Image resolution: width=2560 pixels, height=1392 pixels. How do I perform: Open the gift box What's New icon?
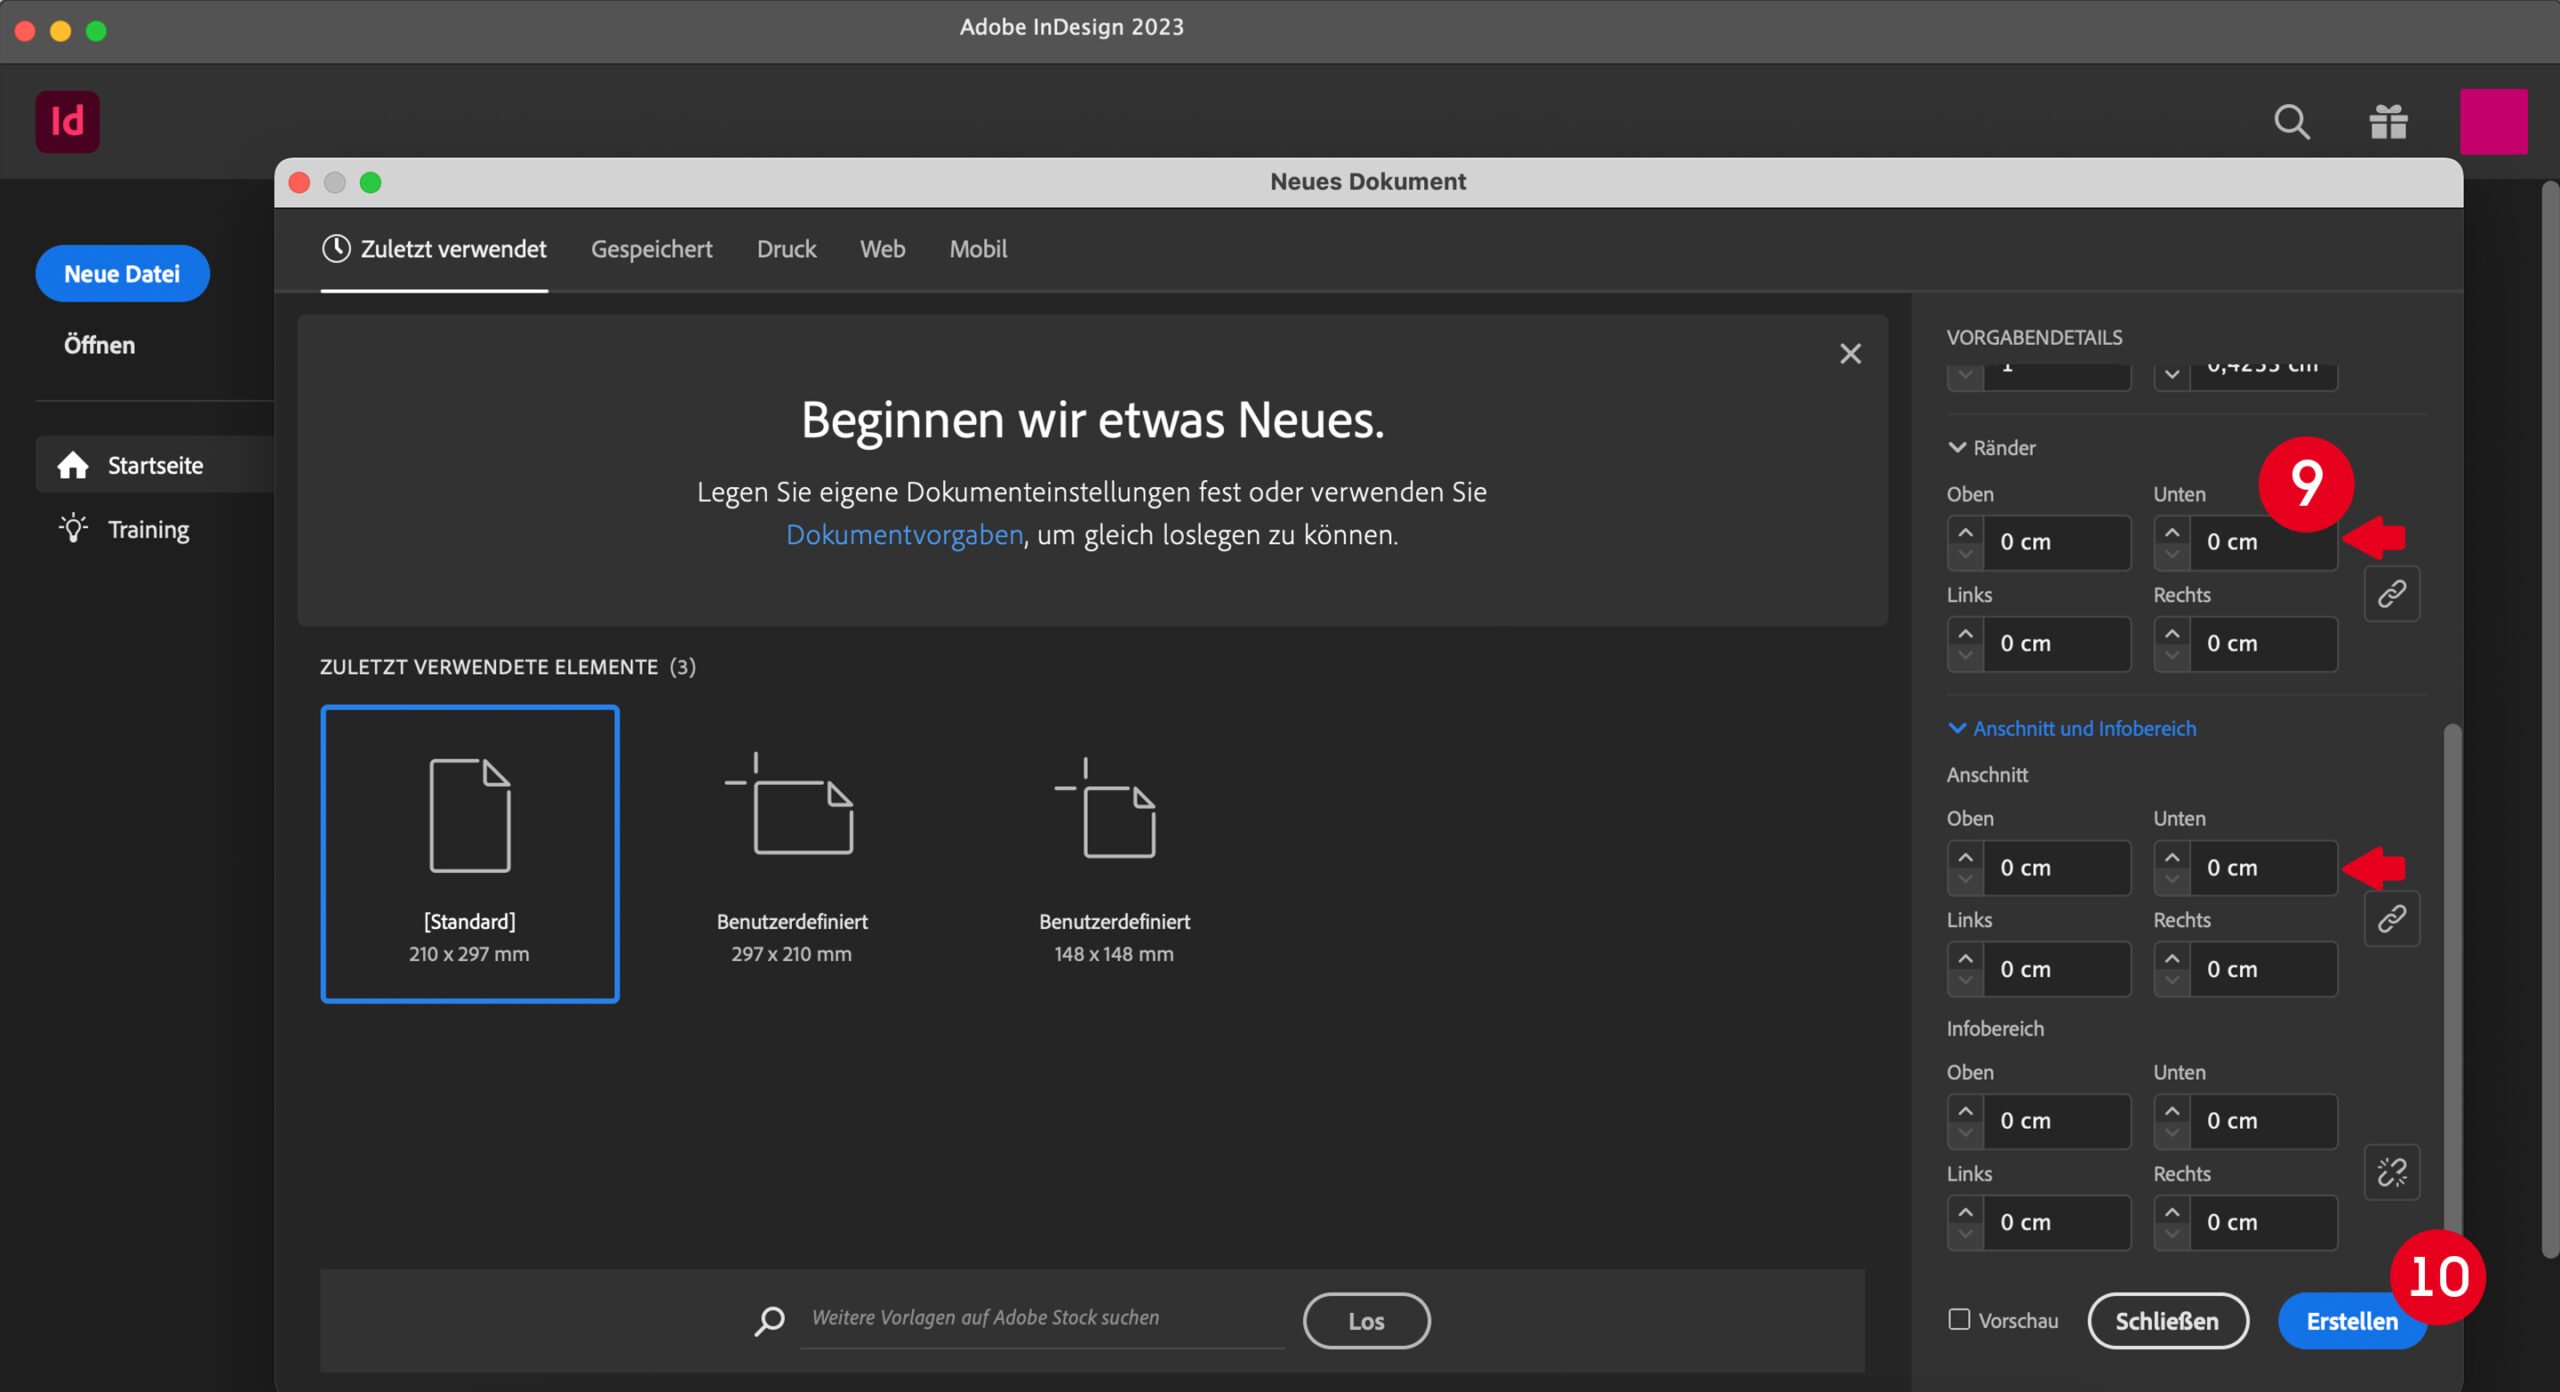[x=2388, y=122]
